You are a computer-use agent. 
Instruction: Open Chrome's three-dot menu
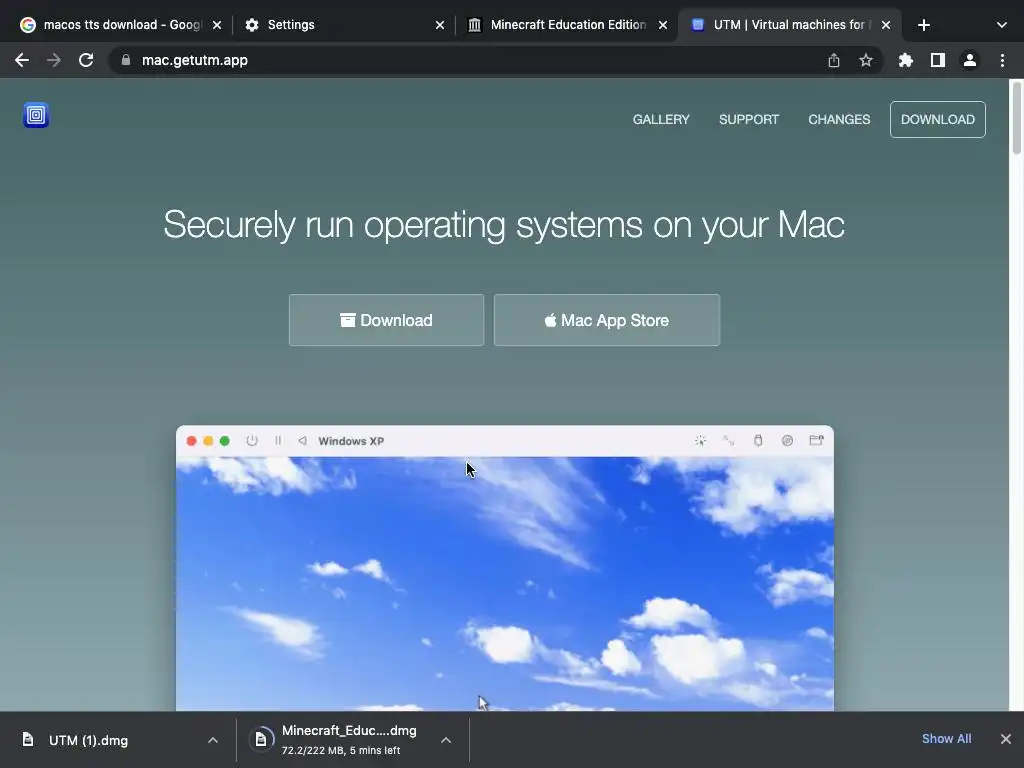coord(1002,60)
